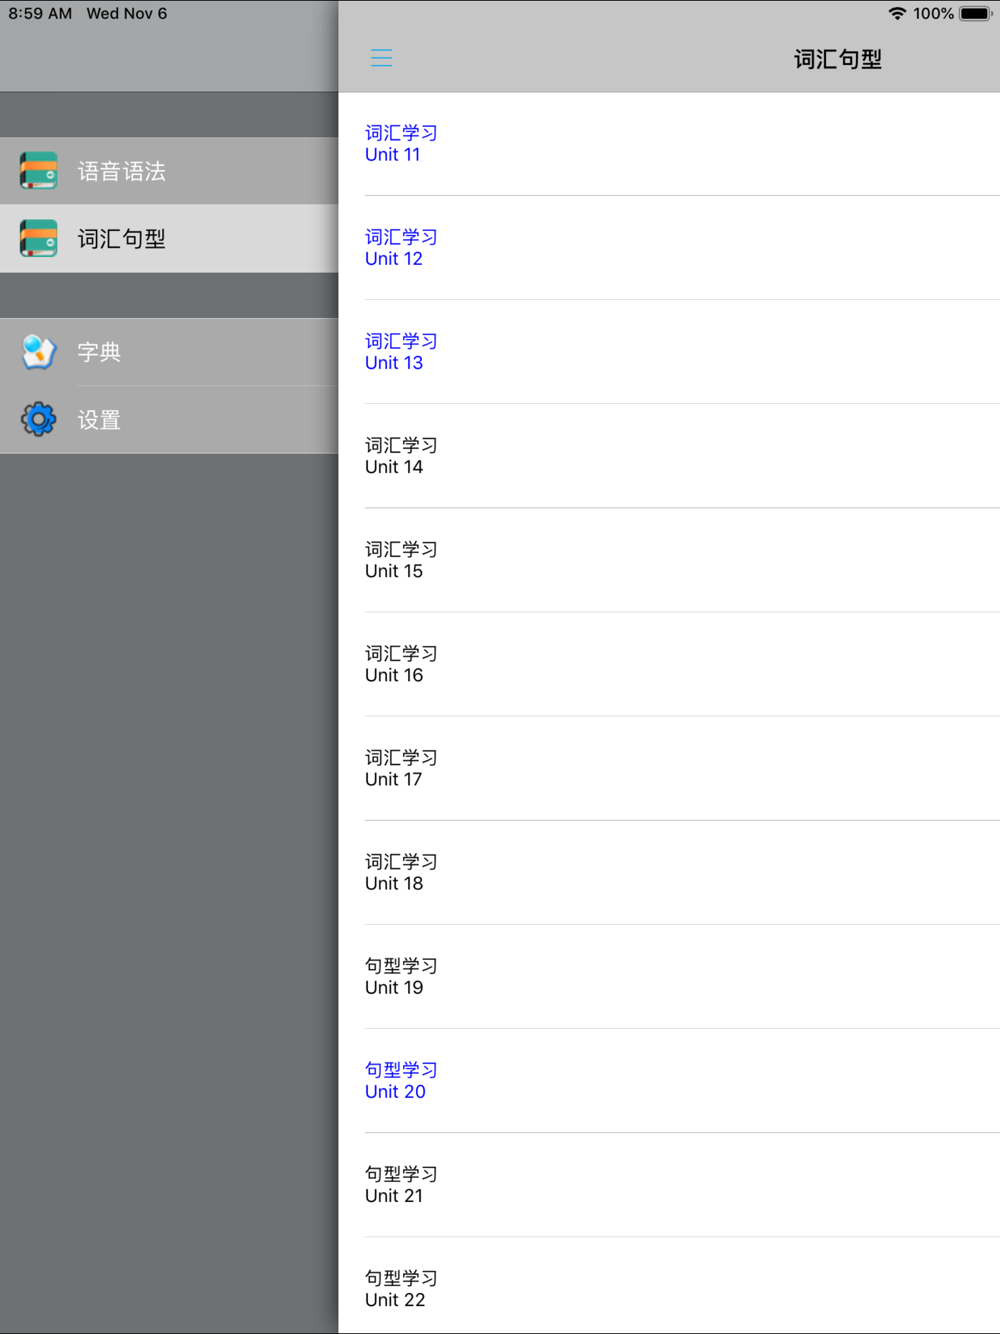1000x1334 pixels.
Task: Tap 句型学习 Unit 19
Action: click(669, 977)
